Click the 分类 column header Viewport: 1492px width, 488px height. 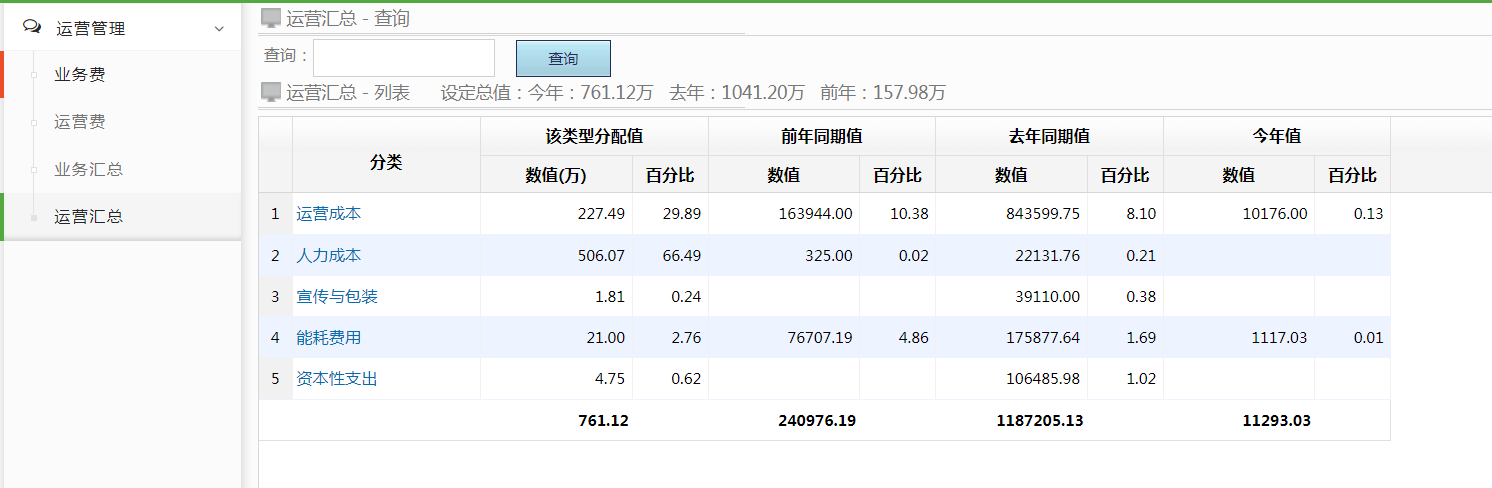(386, 162)
